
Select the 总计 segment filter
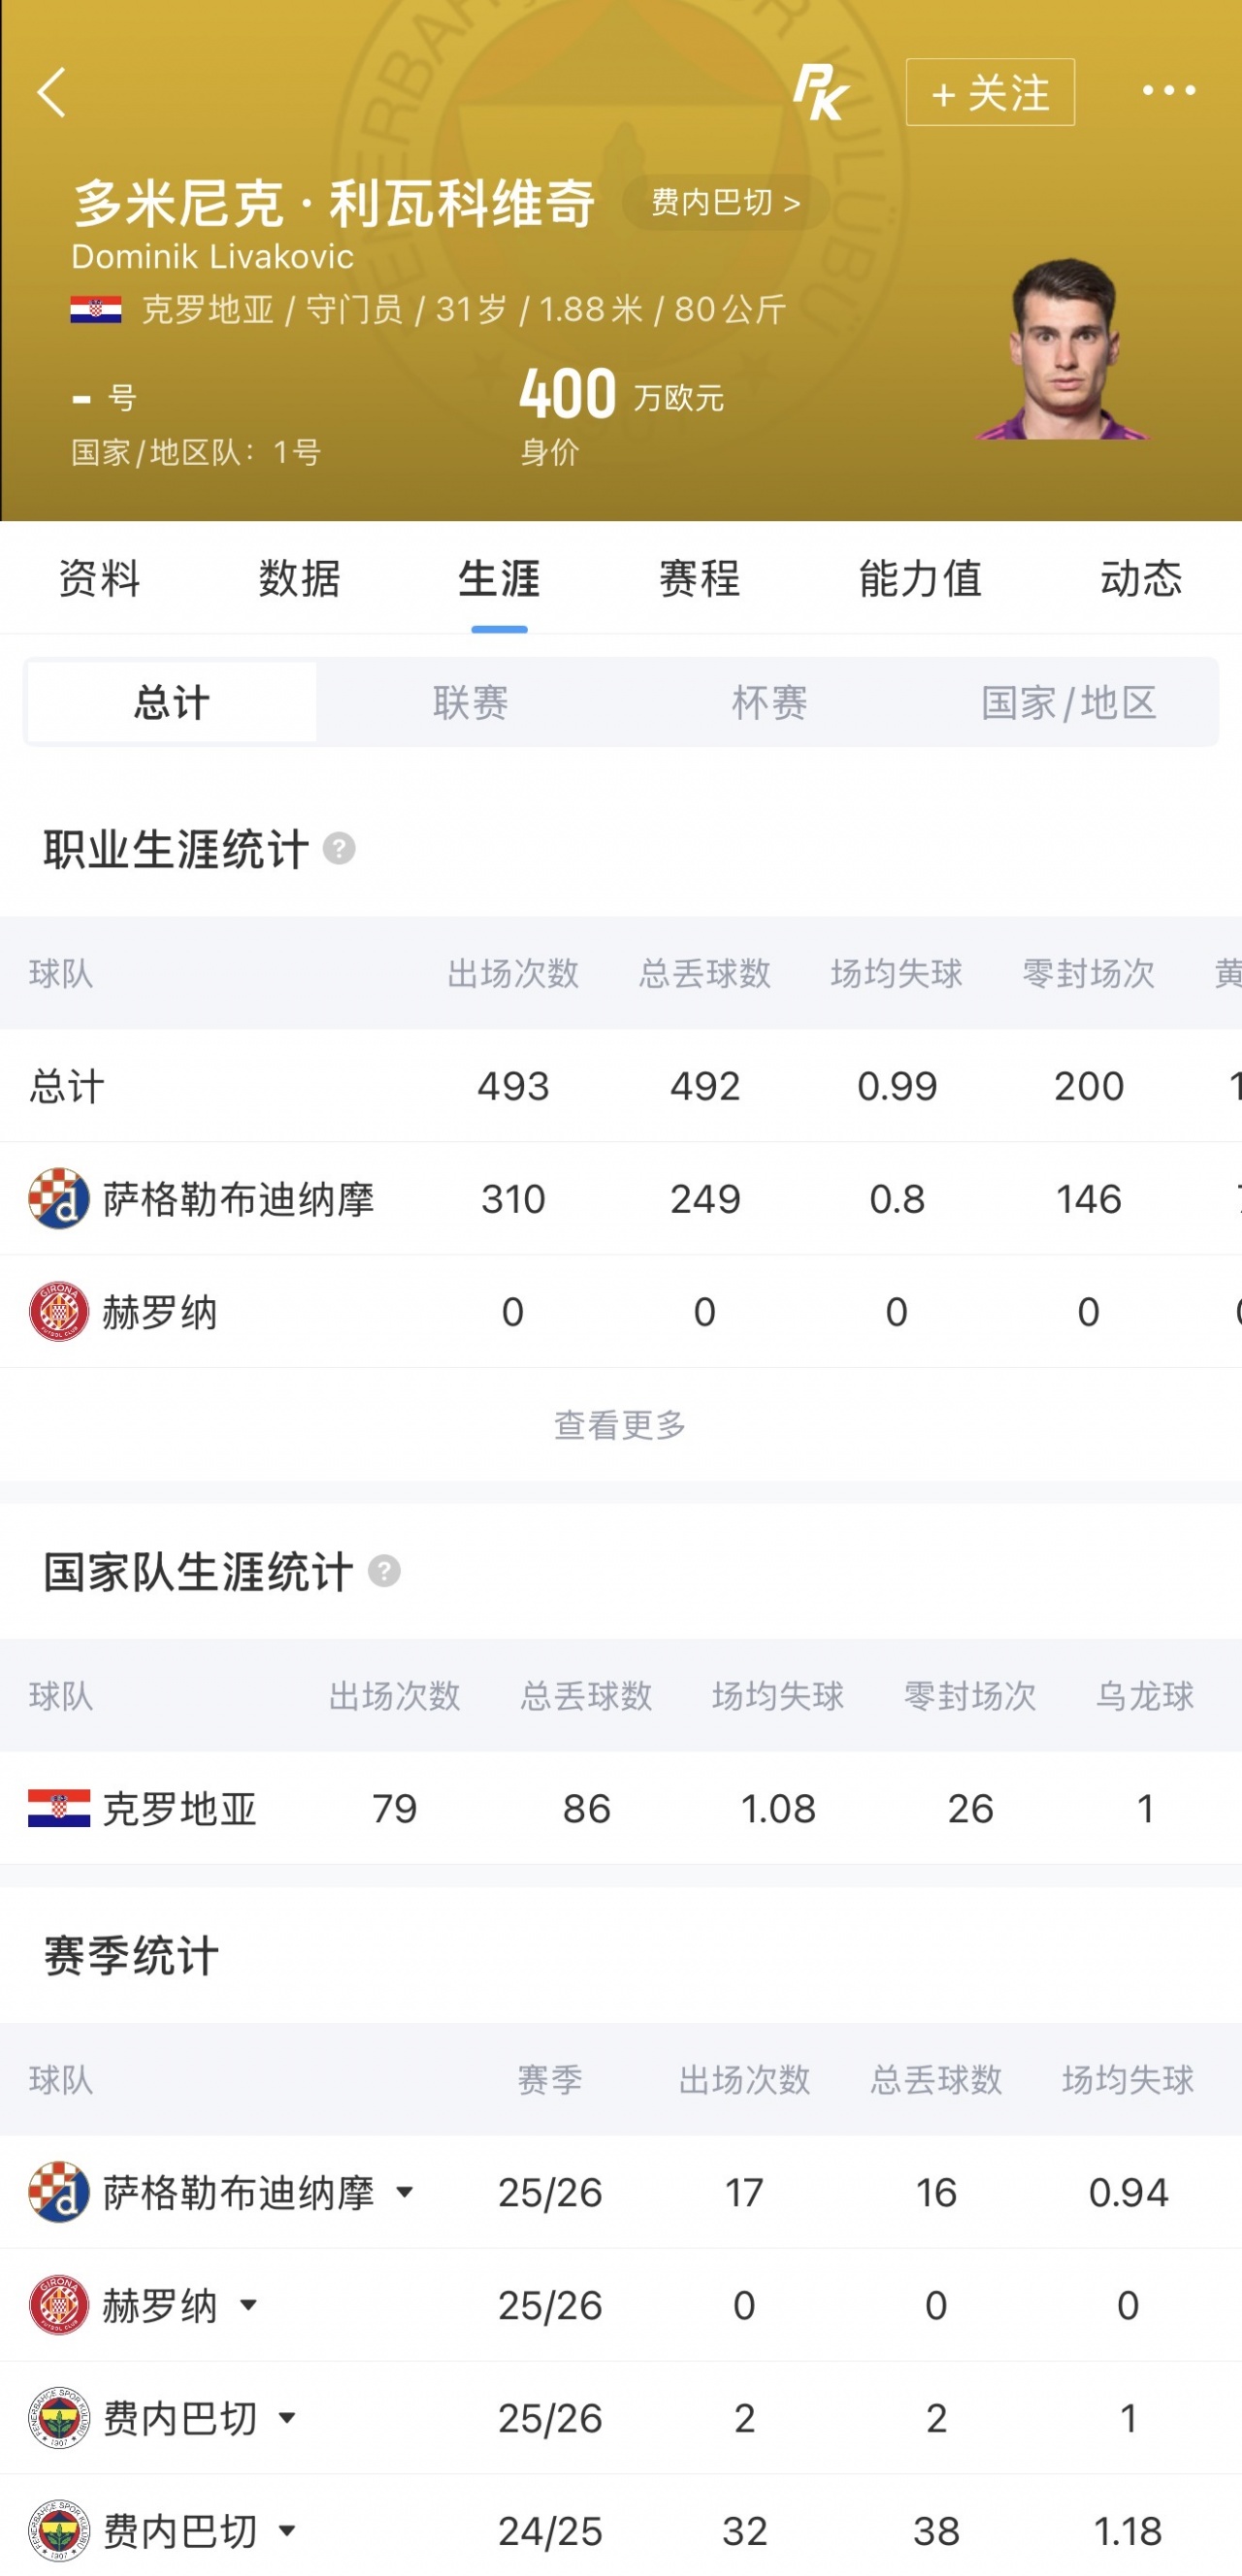pyautogui.click(x=172, y=702)
